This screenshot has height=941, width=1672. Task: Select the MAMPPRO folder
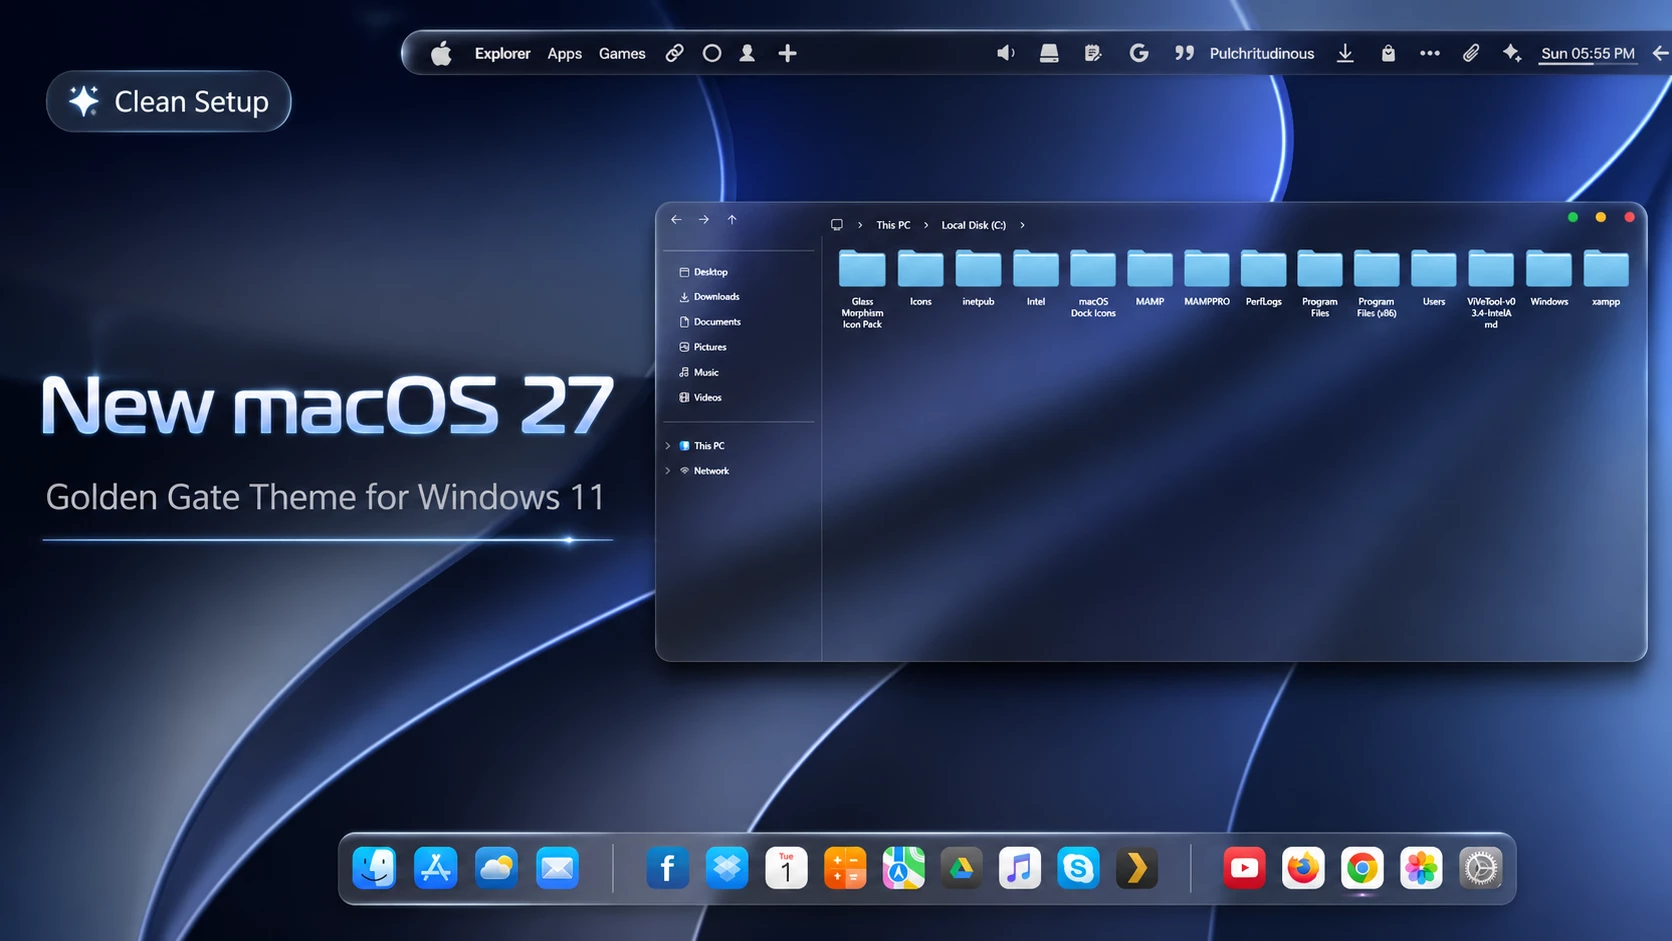1207,279
